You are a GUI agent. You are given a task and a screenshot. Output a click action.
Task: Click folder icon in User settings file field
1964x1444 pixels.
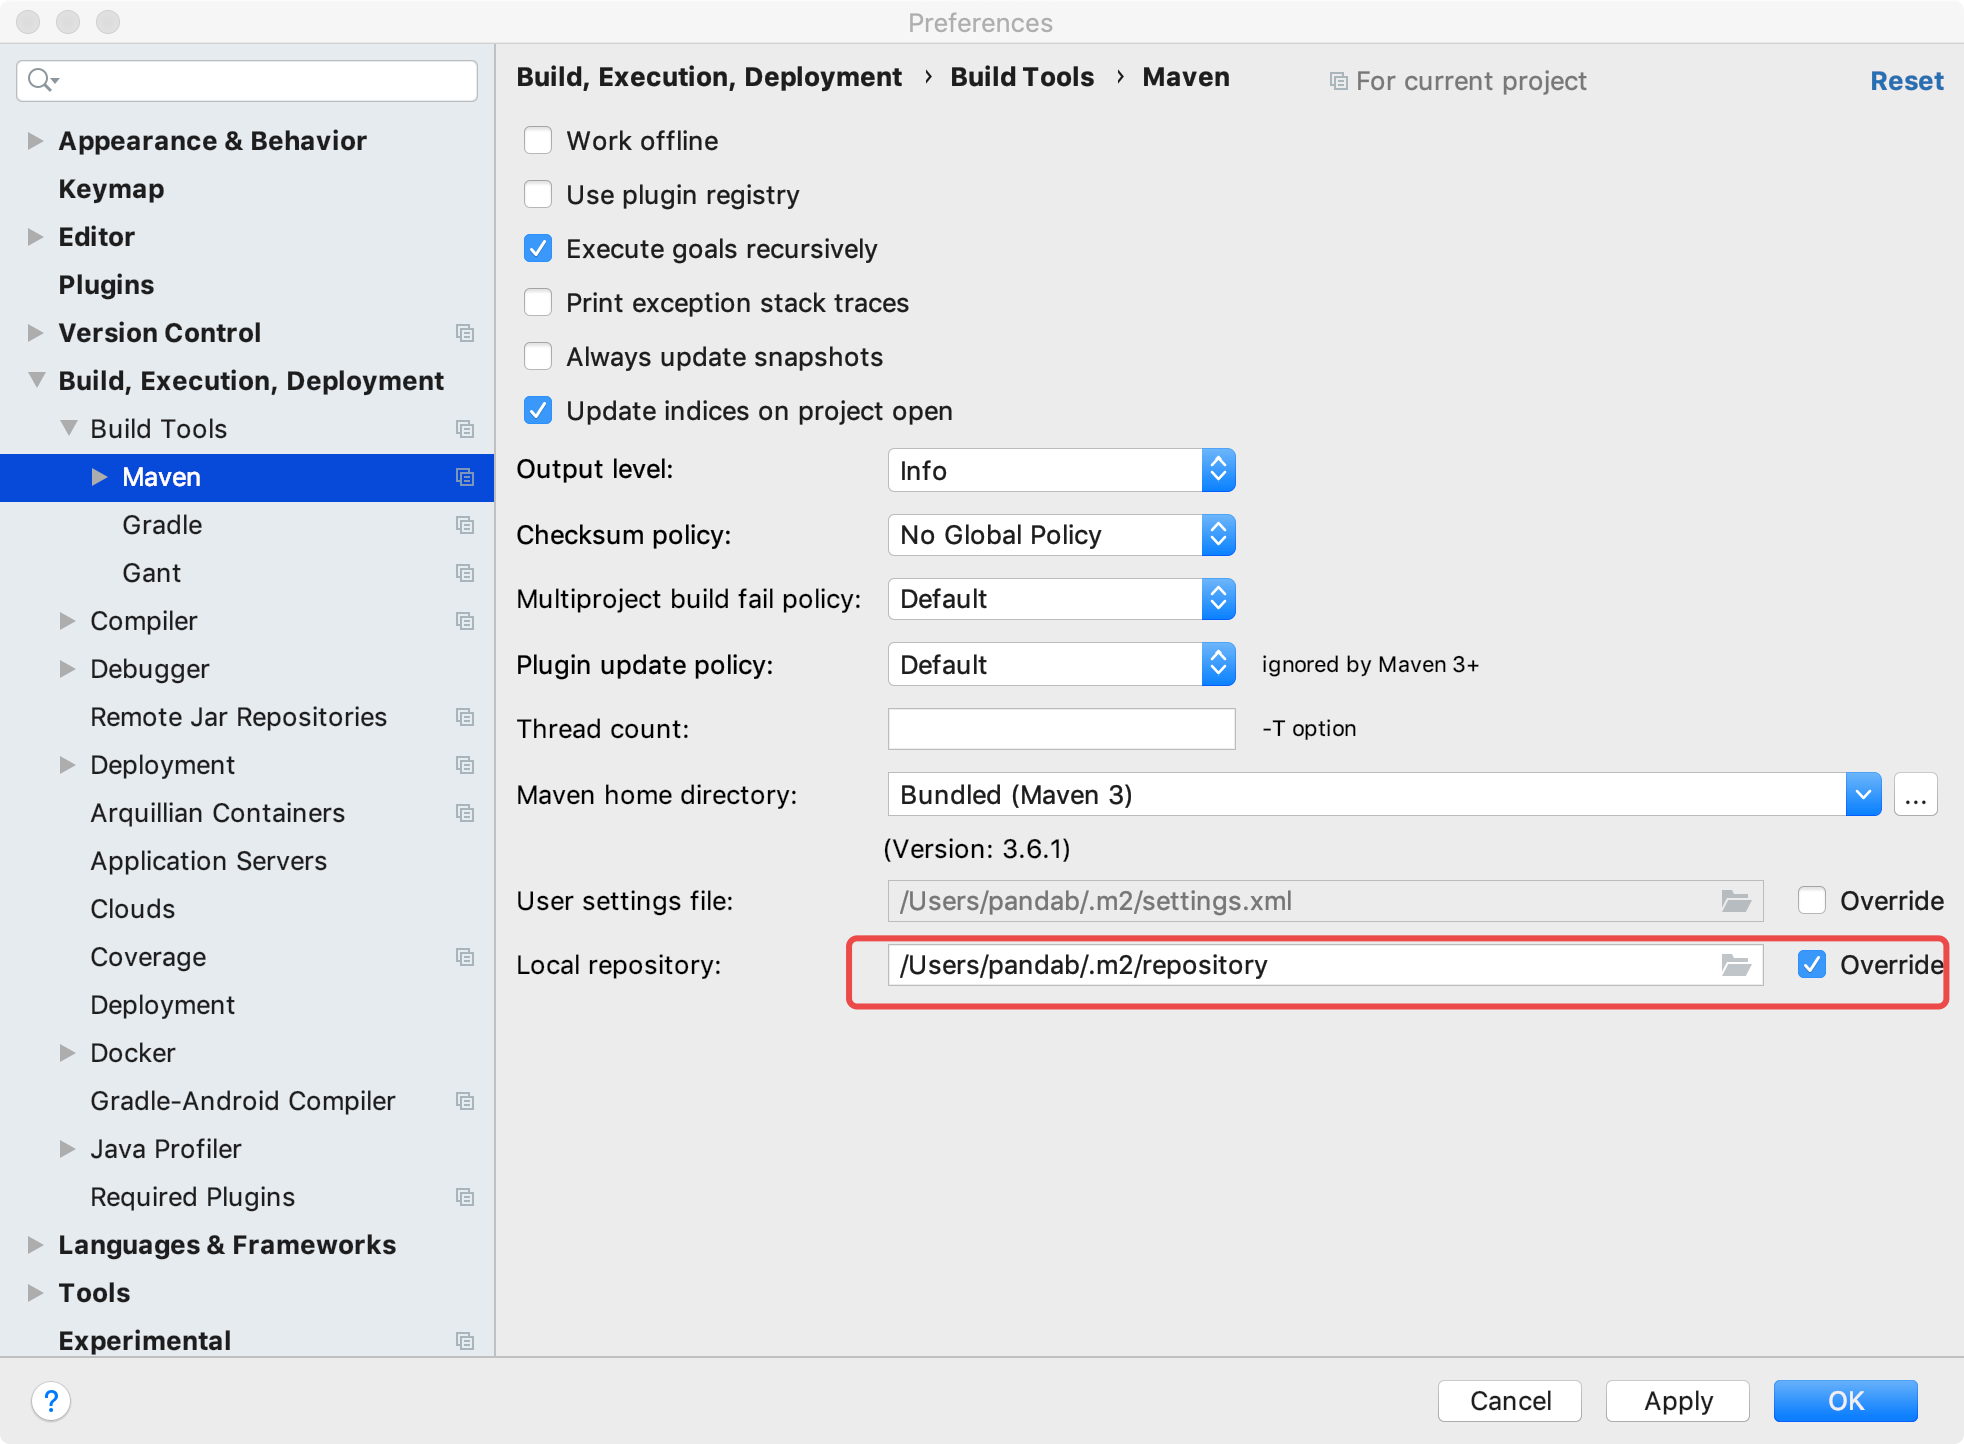click(x=1735, y=901)
